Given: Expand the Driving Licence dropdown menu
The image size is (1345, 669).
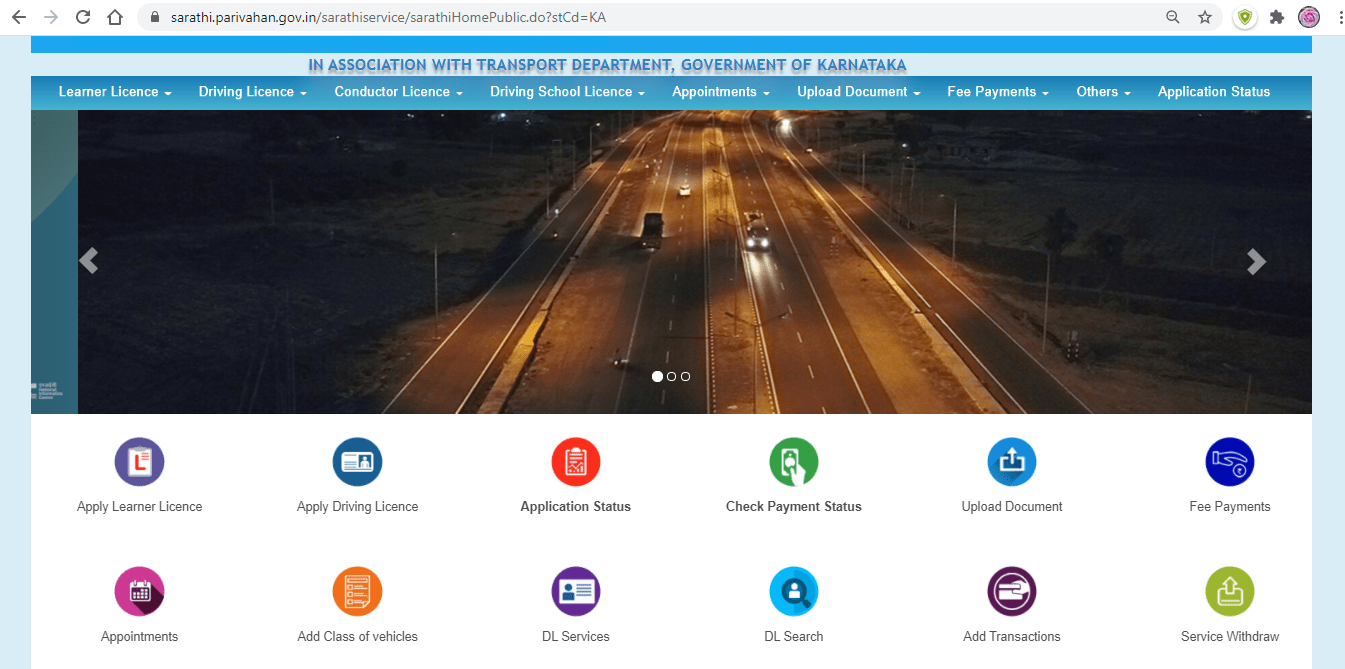Looking at the screenshot, I should [252, 92].
